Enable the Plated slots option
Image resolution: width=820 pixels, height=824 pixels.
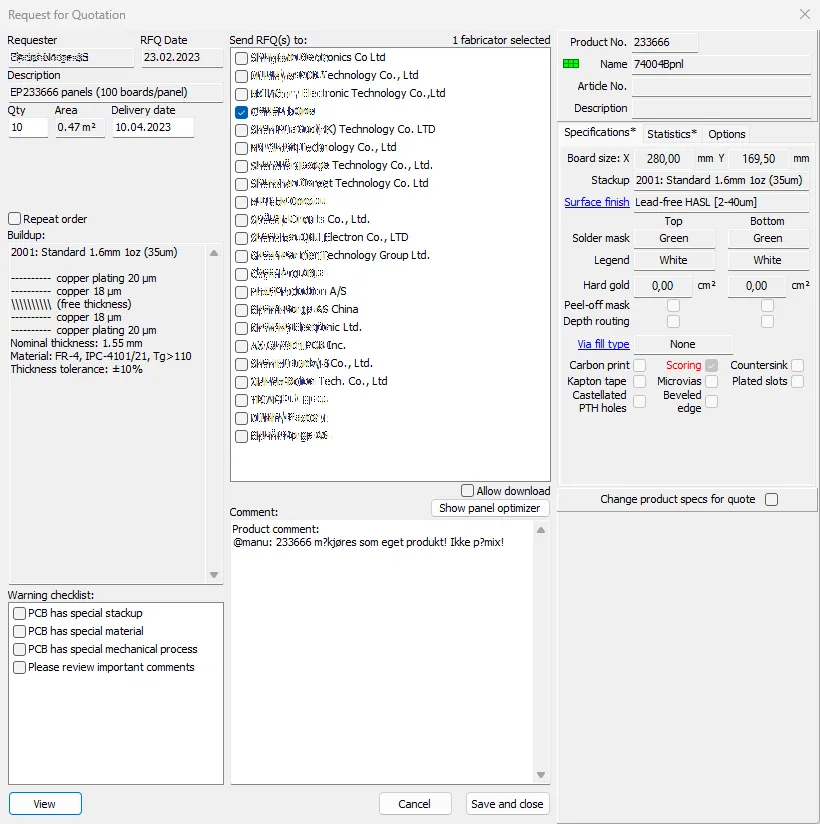[796, 381]
